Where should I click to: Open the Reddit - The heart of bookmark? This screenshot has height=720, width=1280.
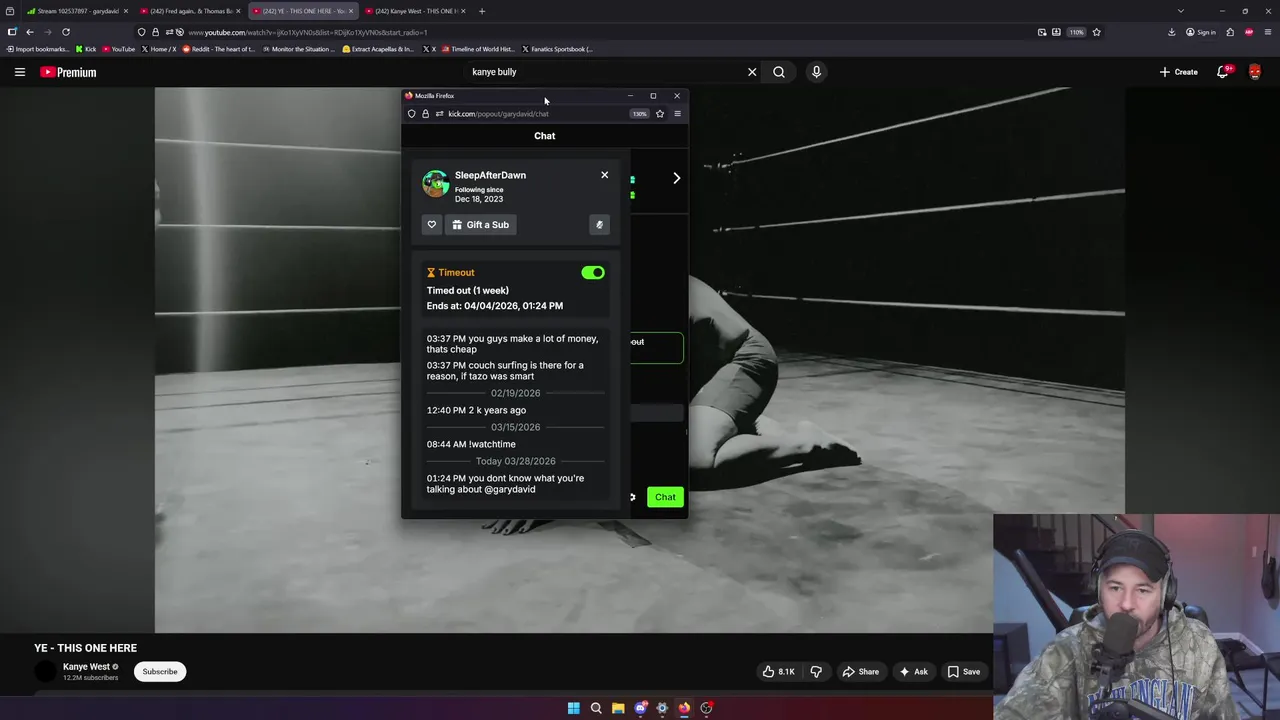point(219,49)
